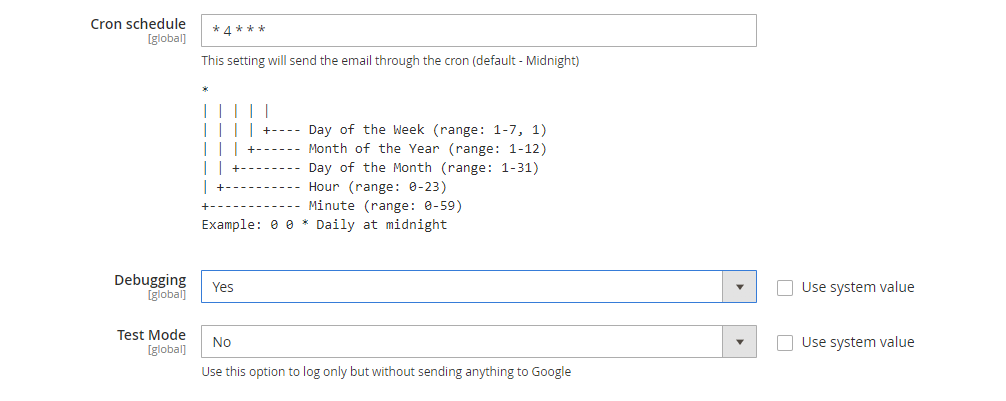
Task: Click the [global] scope tag under Test Mode
Action: [x=166, y=350]
